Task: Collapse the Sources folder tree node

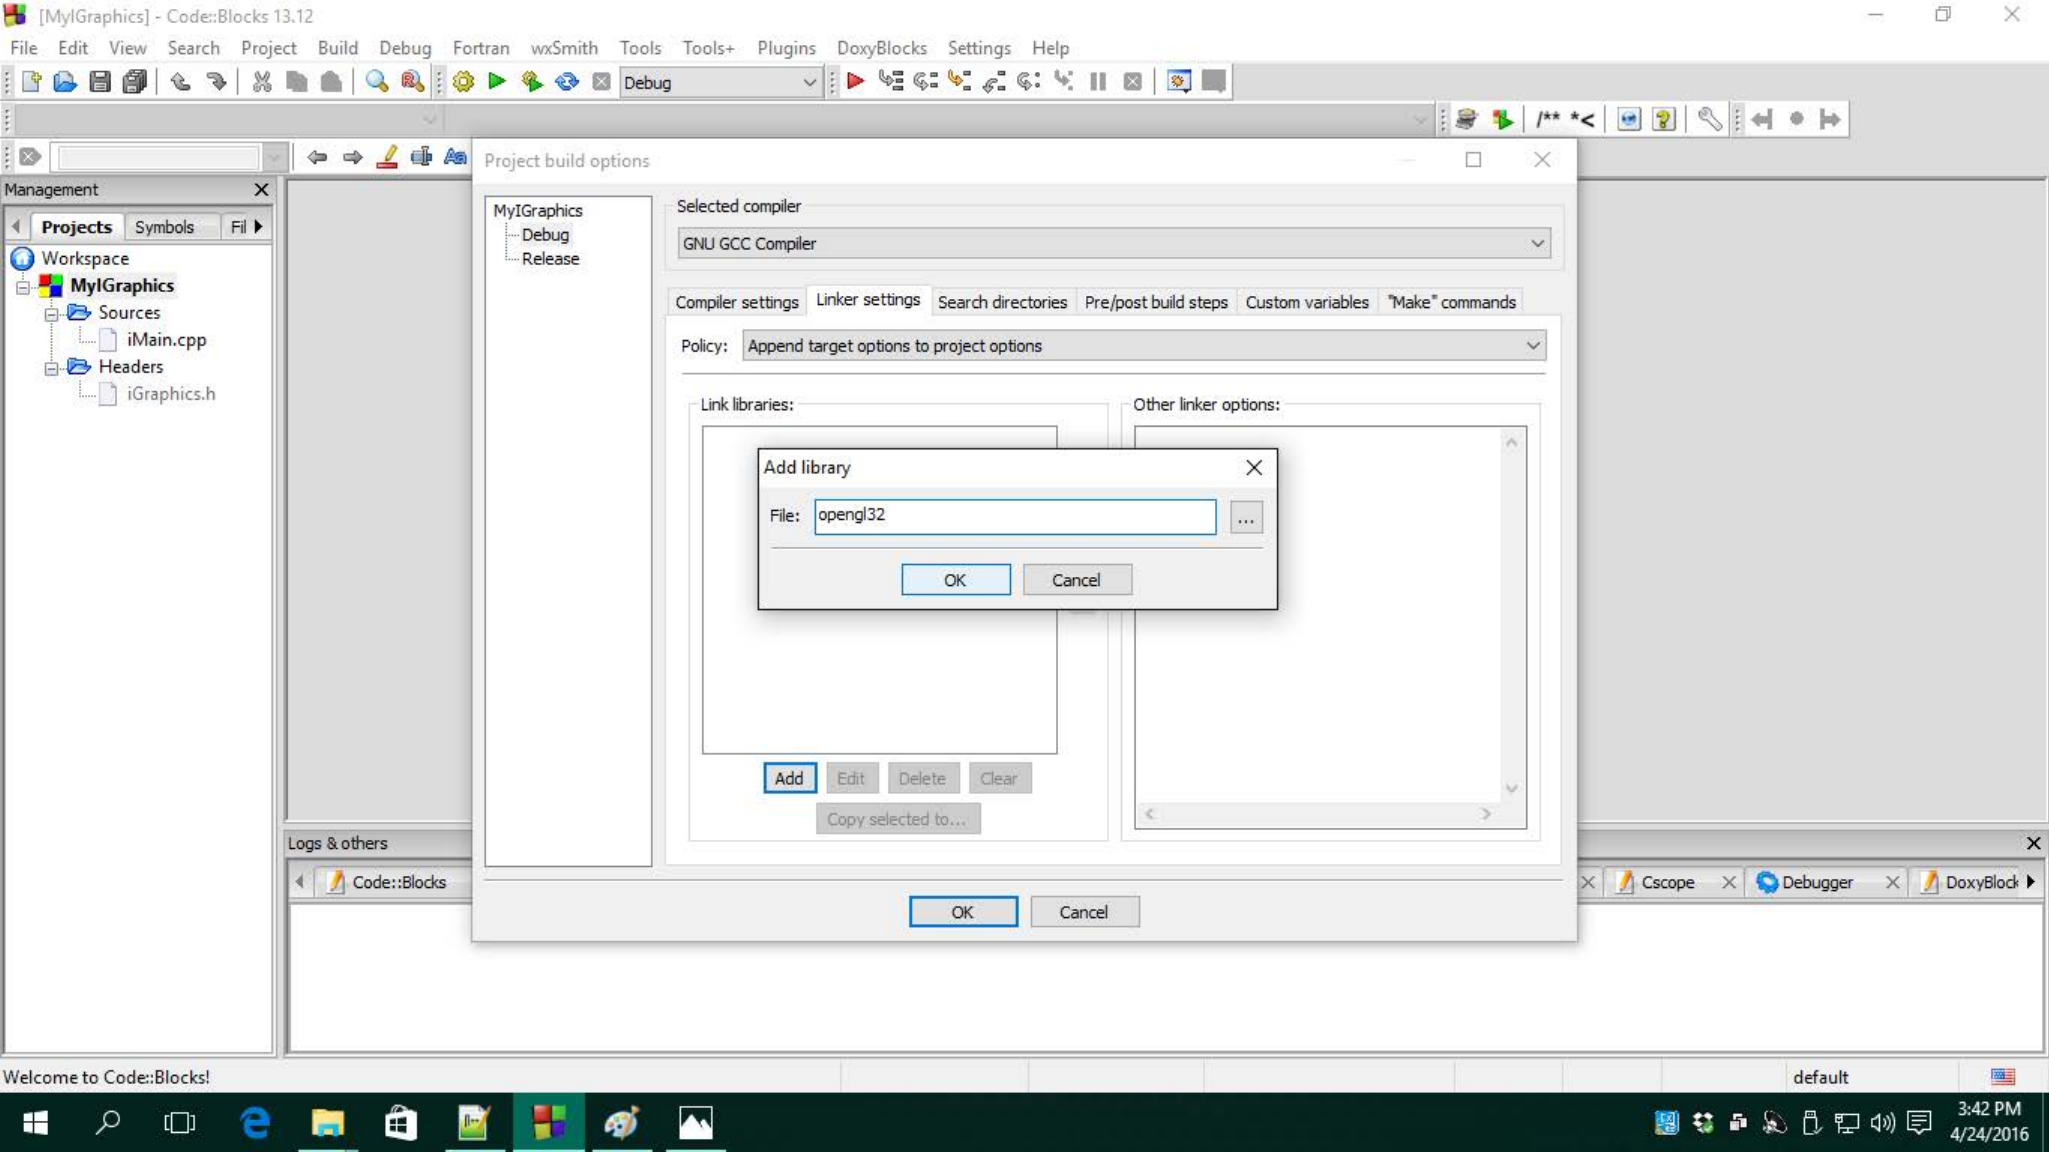Action: 51,314
